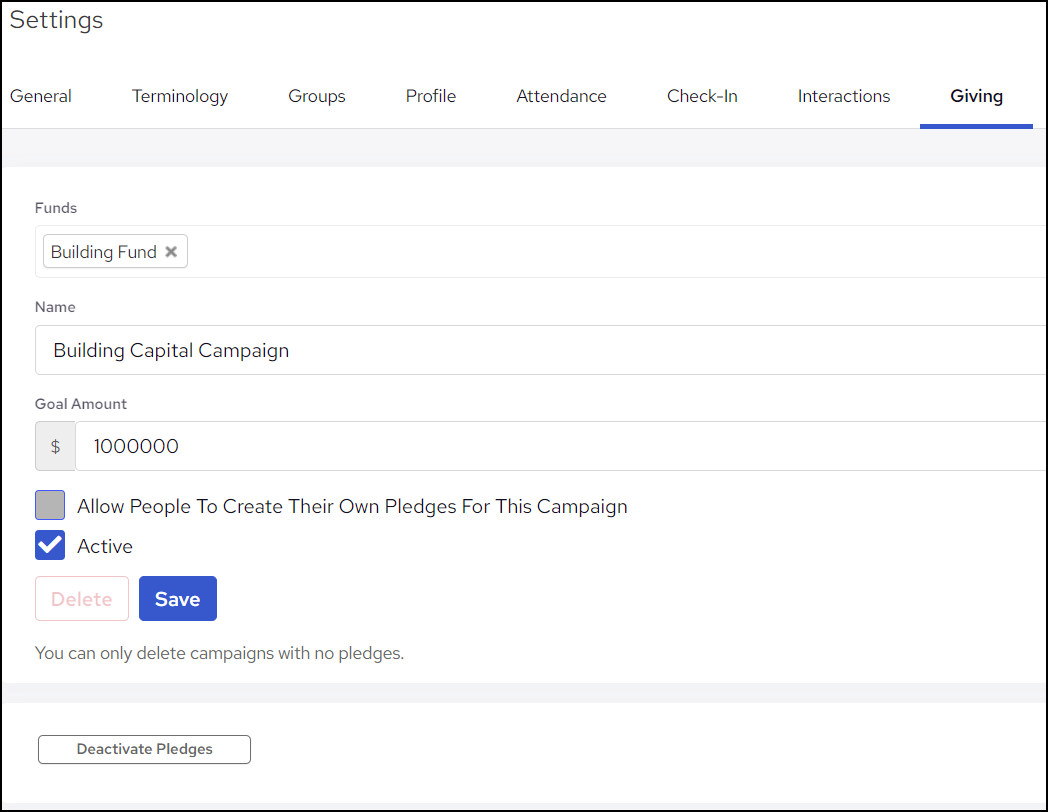Viewport: 1048px width, 812px height.
Task: Open the Profile settings tab
Action: coord(431,96)
